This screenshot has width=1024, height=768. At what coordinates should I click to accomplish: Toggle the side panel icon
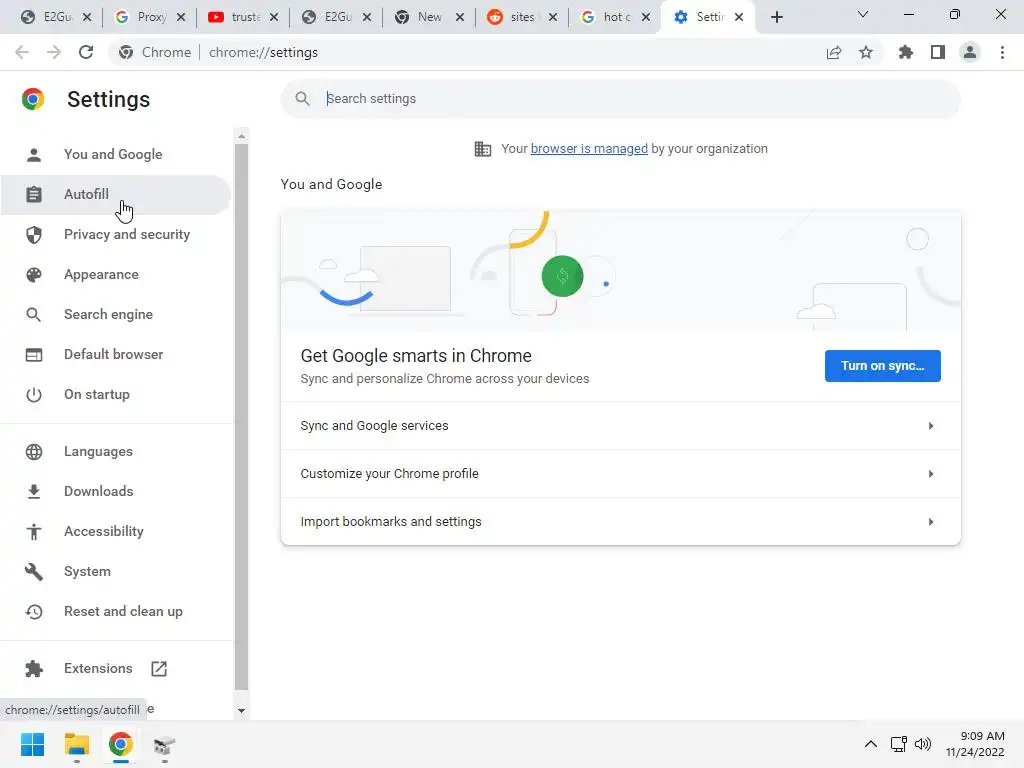click(x=938, y=52)
